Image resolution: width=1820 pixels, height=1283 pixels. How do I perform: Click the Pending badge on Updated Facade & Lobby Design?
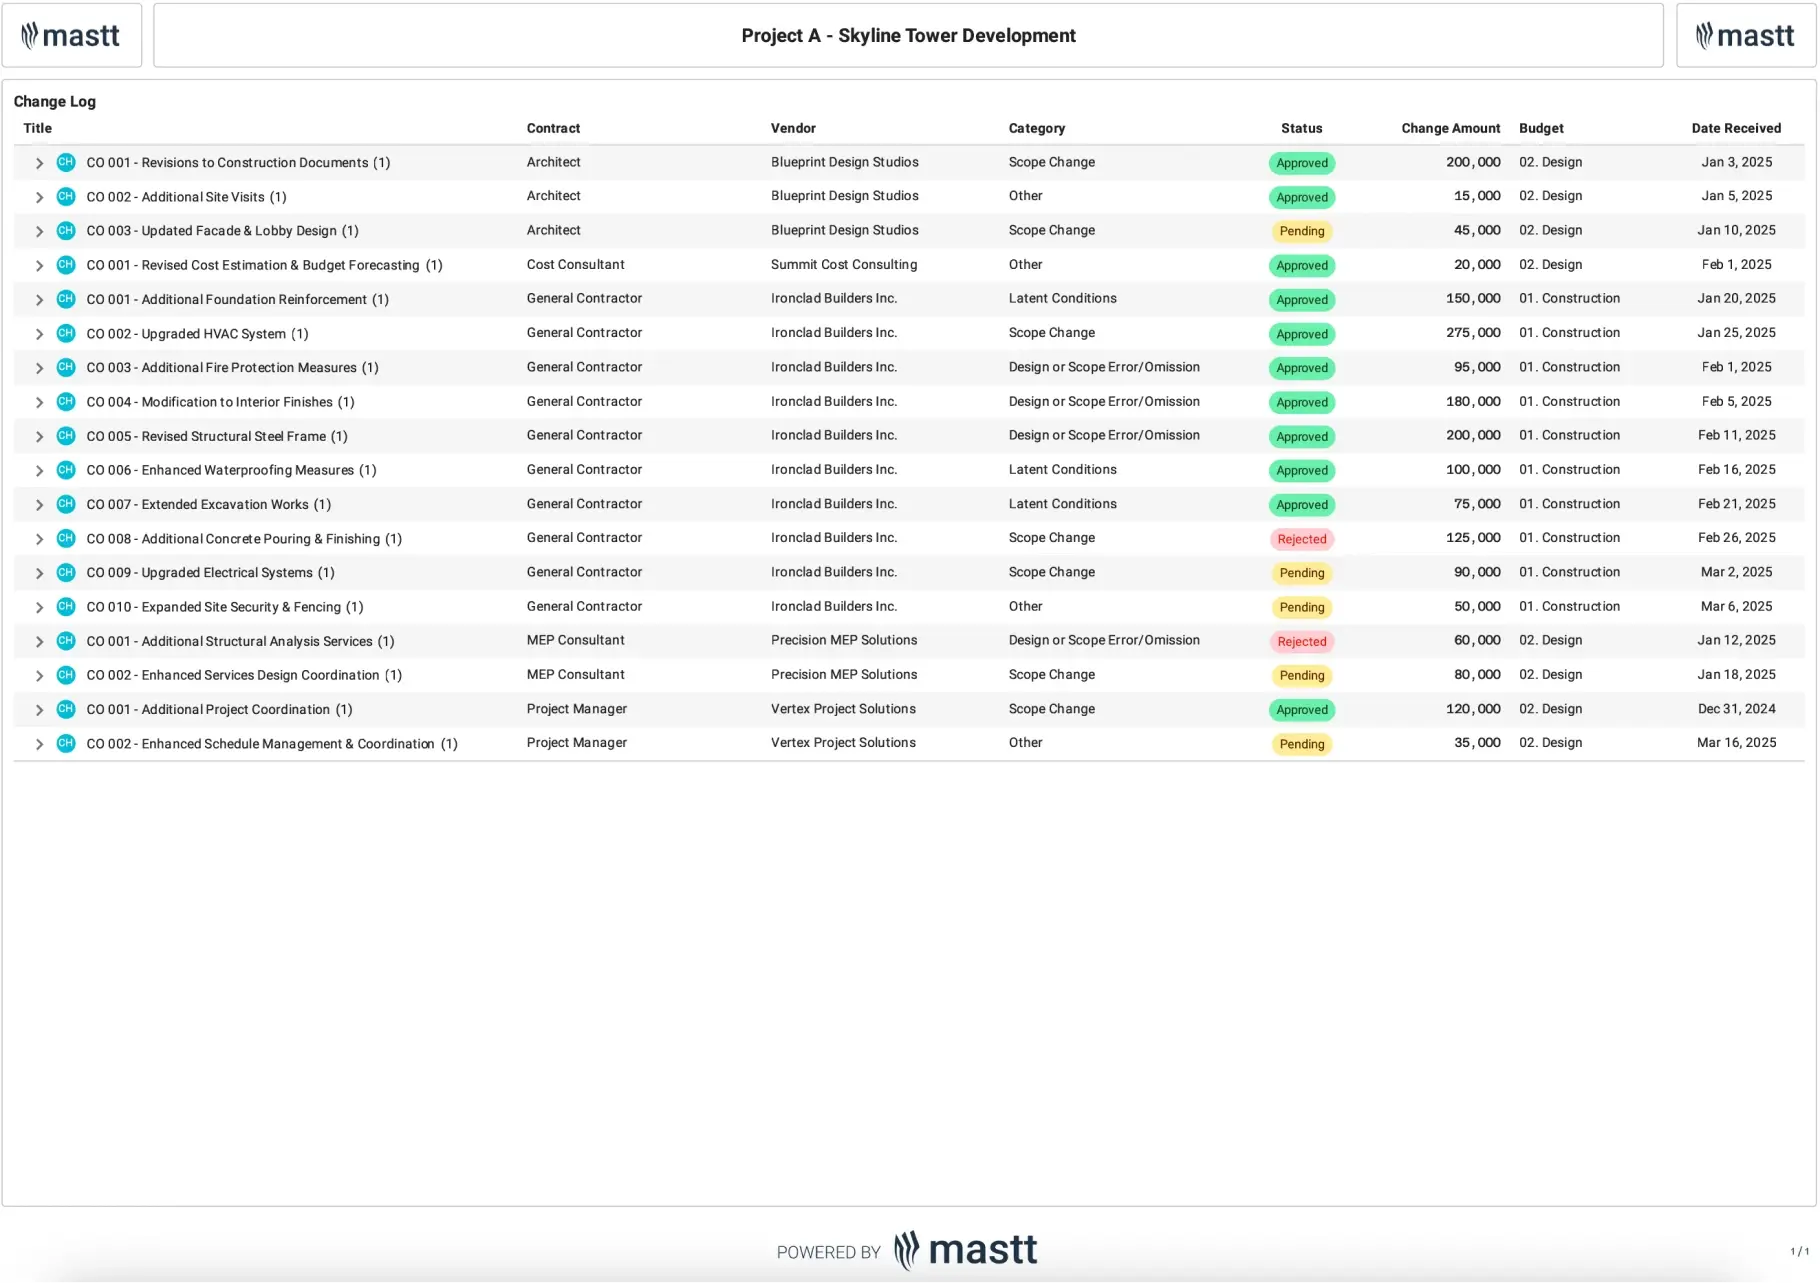(x=1301, y=231)
